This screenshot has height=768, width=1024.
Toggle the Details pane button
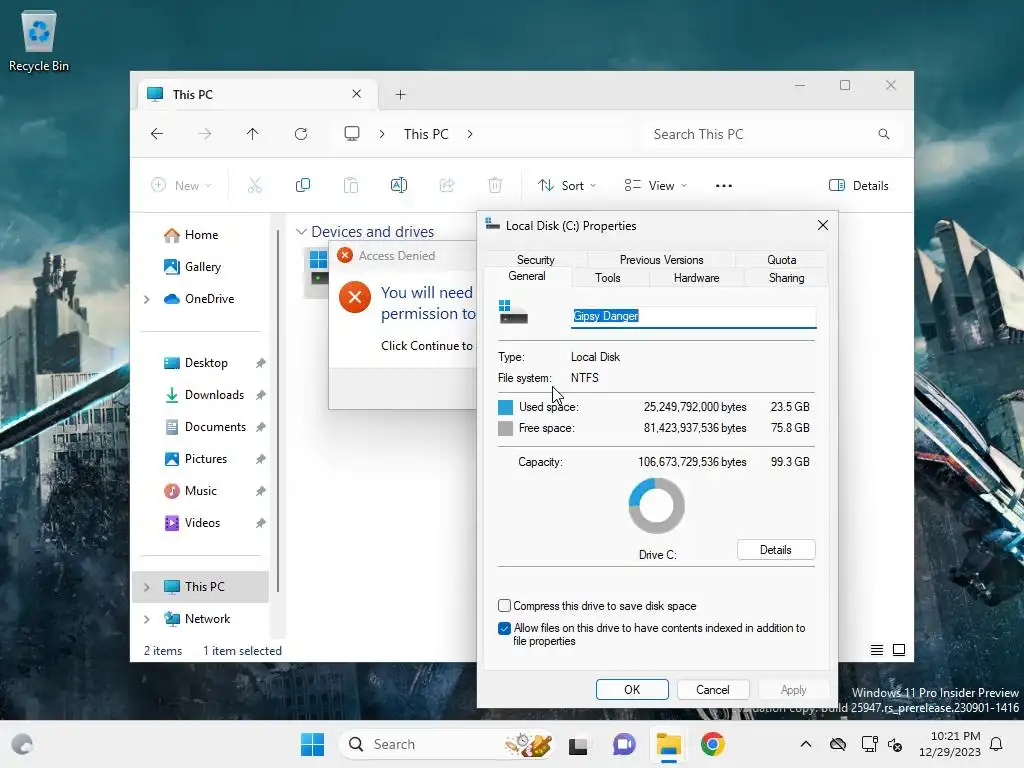point(859,185)
